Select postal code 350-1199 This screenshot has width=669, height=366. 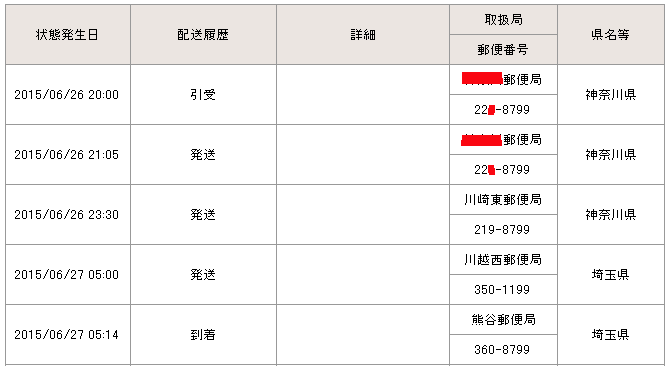coord(503,290)
